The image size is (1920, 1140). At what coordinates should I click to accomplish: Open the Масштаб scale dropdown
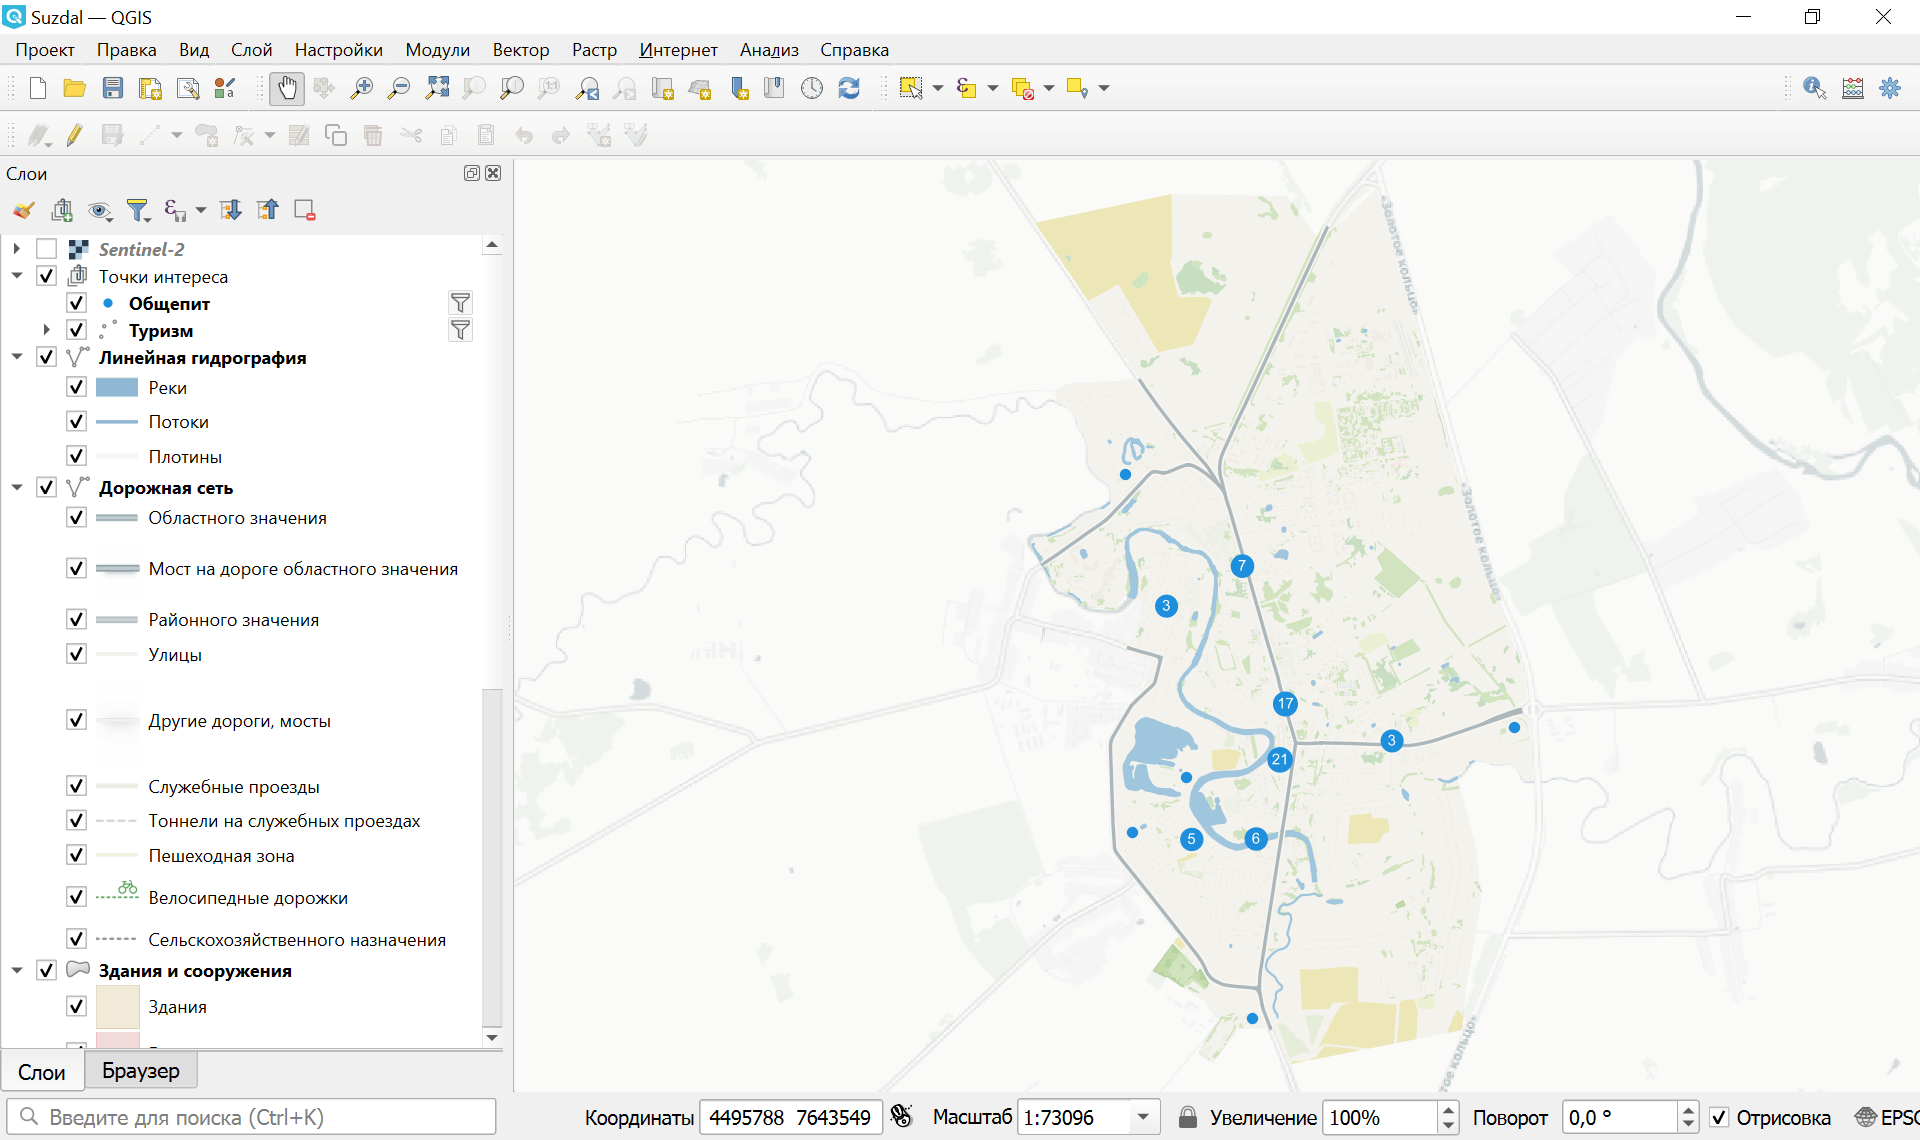tap(1143, 1117)
